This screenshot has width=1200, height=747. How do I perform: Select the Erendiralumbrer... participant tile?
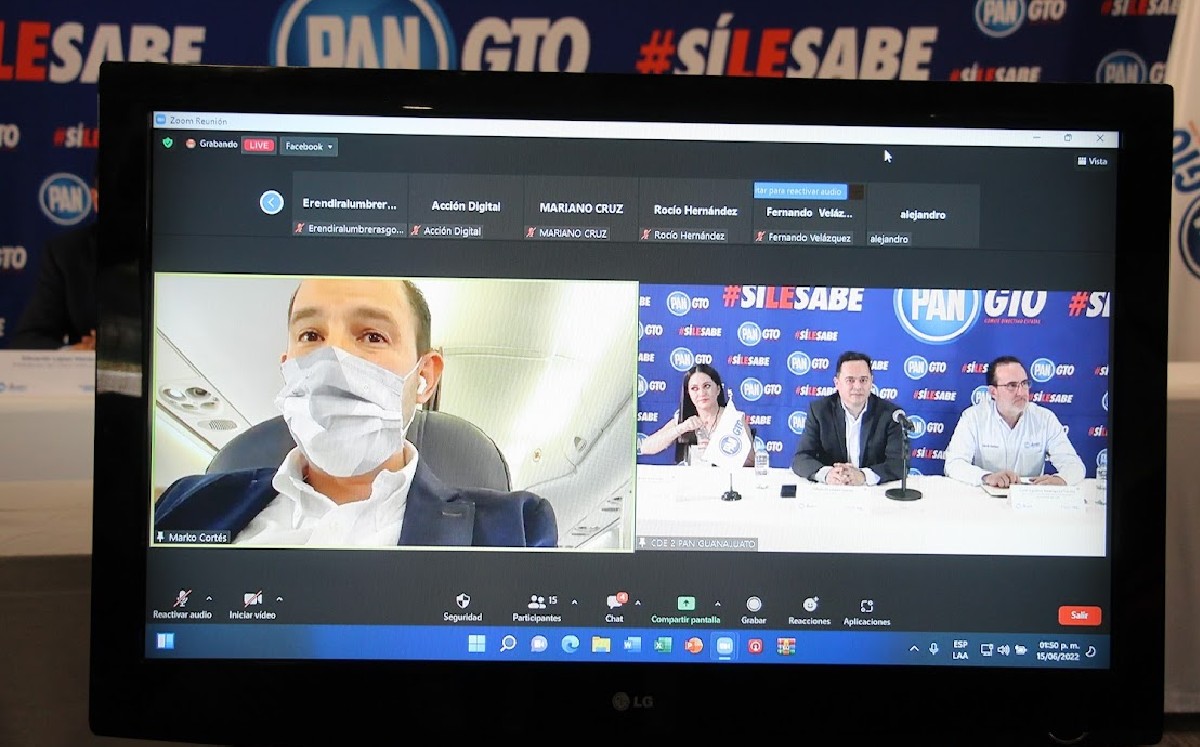coord(350,205)
